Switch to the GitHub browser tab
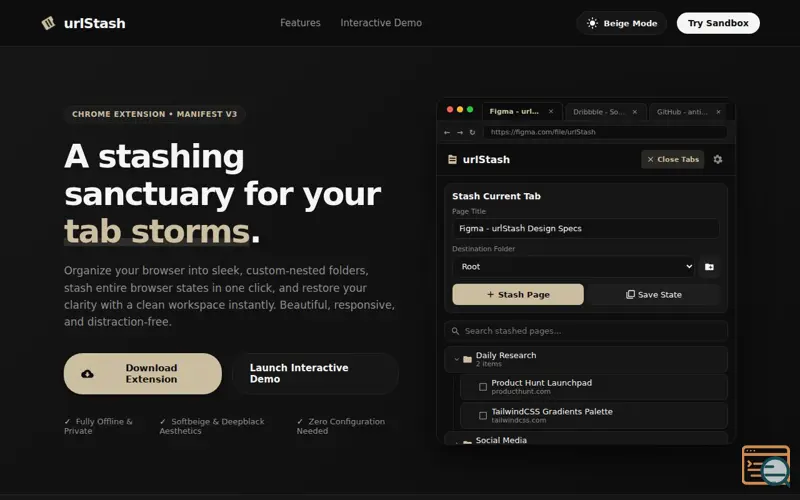Image resolution: width=800 pixels, height=500 pixels. click(689, 112)
